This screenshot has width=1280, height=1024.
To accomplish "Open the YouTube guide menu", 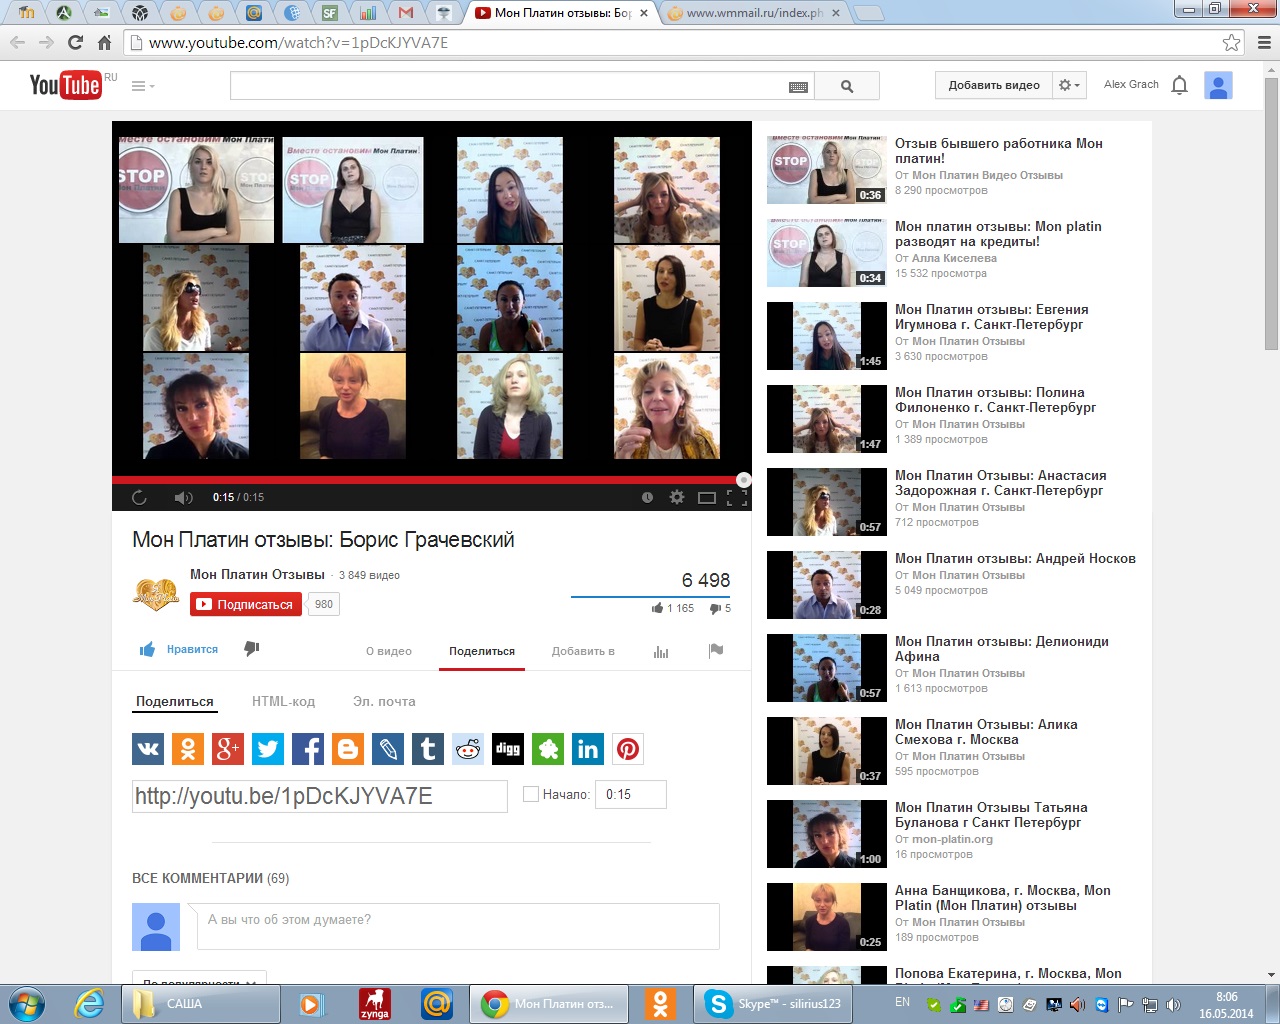I will (x=143, y=86).
